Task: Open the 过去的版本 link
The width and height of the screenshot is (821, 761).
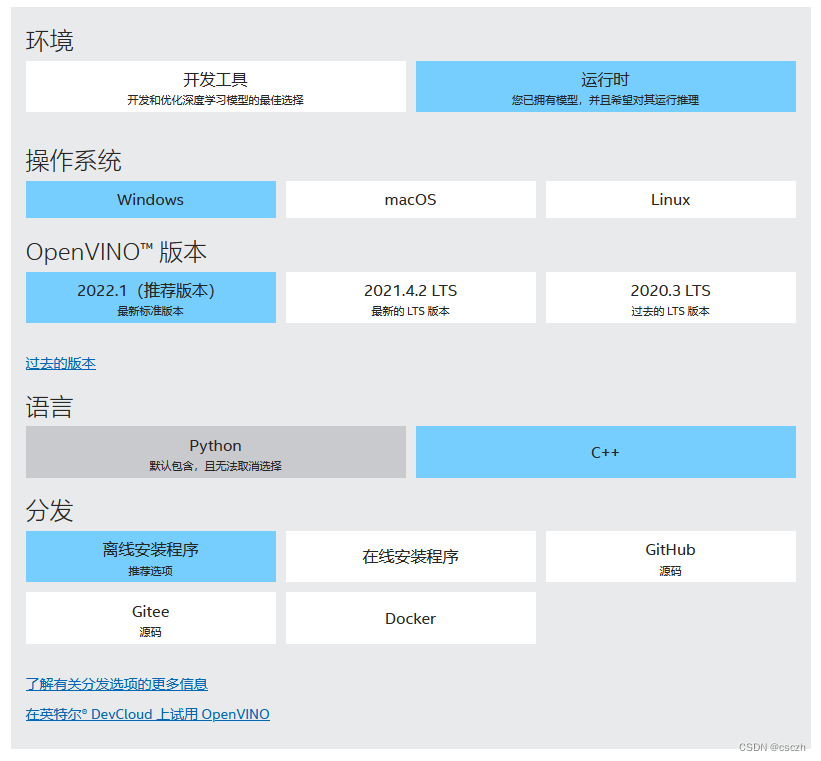Action: (x=61, y=363)
